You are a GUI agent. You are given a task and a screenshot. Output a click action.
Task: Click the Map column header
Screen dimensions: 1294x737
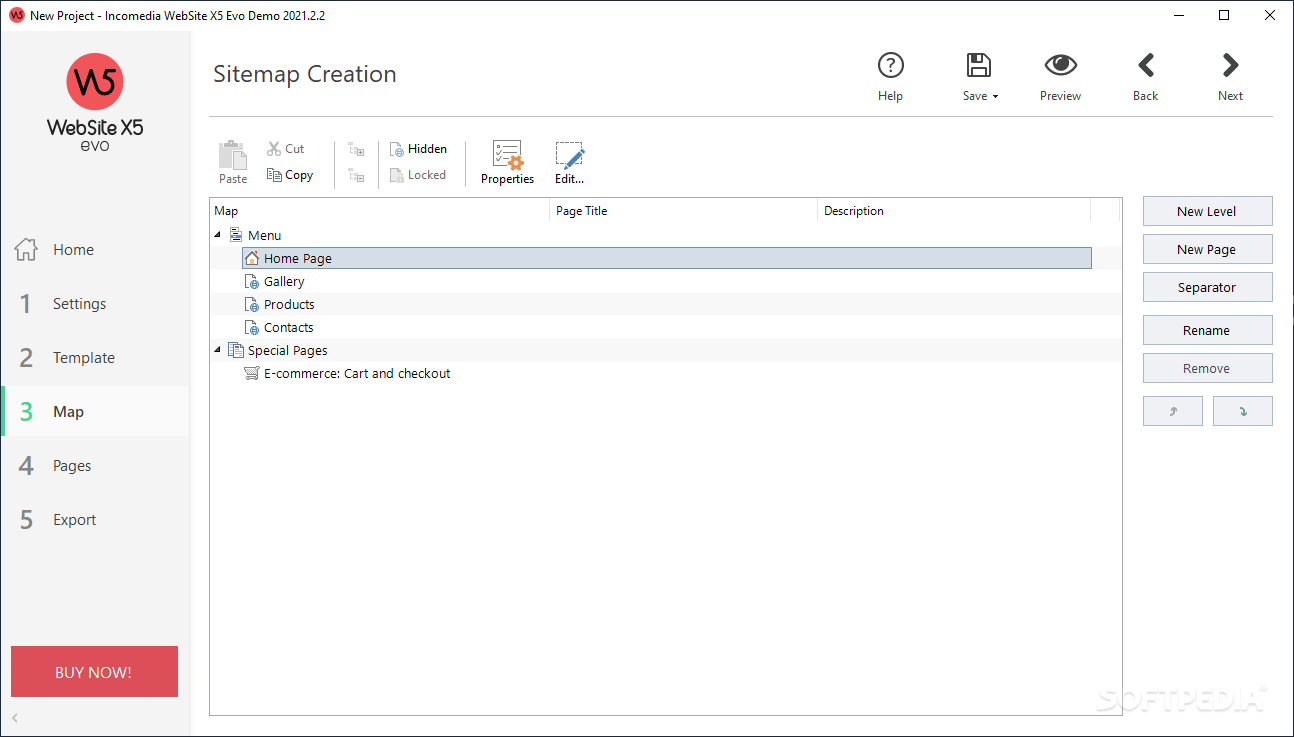[x=380, y=211]
